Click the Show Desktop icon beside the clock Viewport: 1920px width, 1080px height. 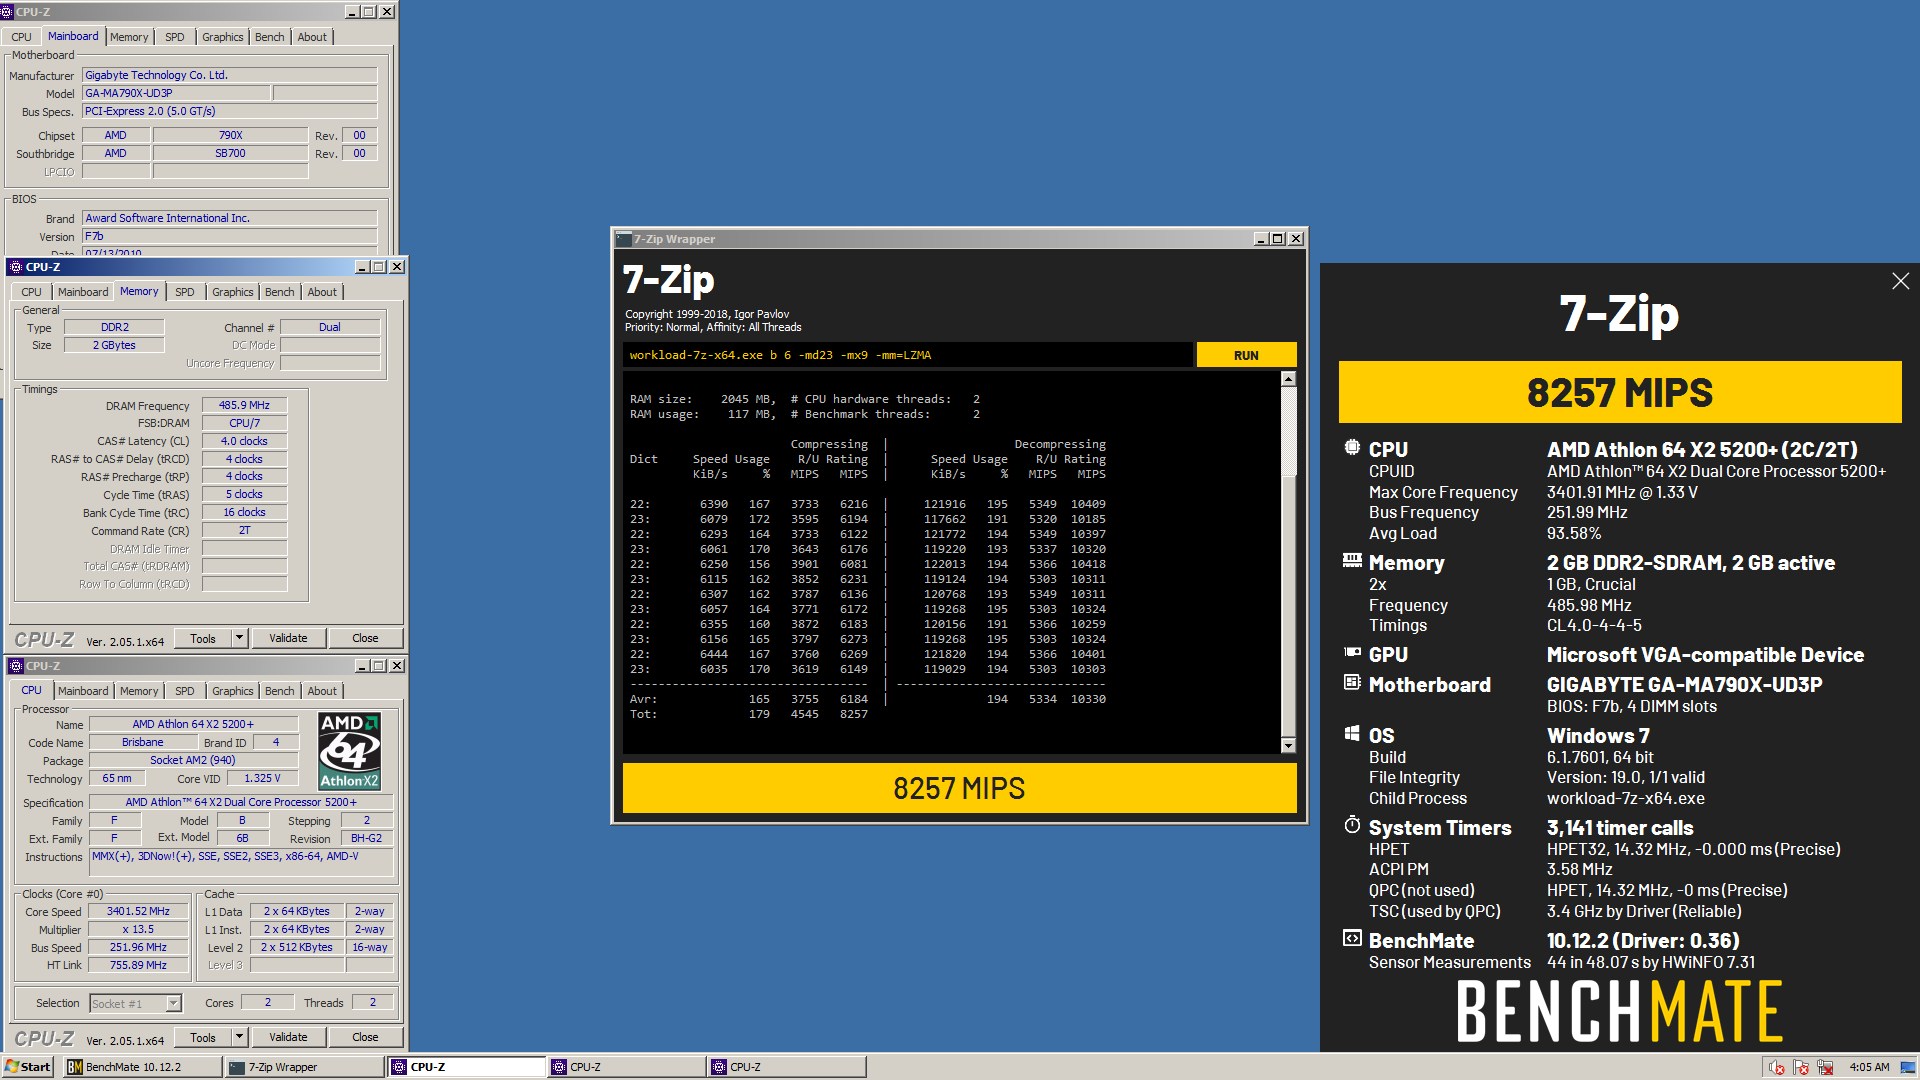click(x=1909, y=1067)
